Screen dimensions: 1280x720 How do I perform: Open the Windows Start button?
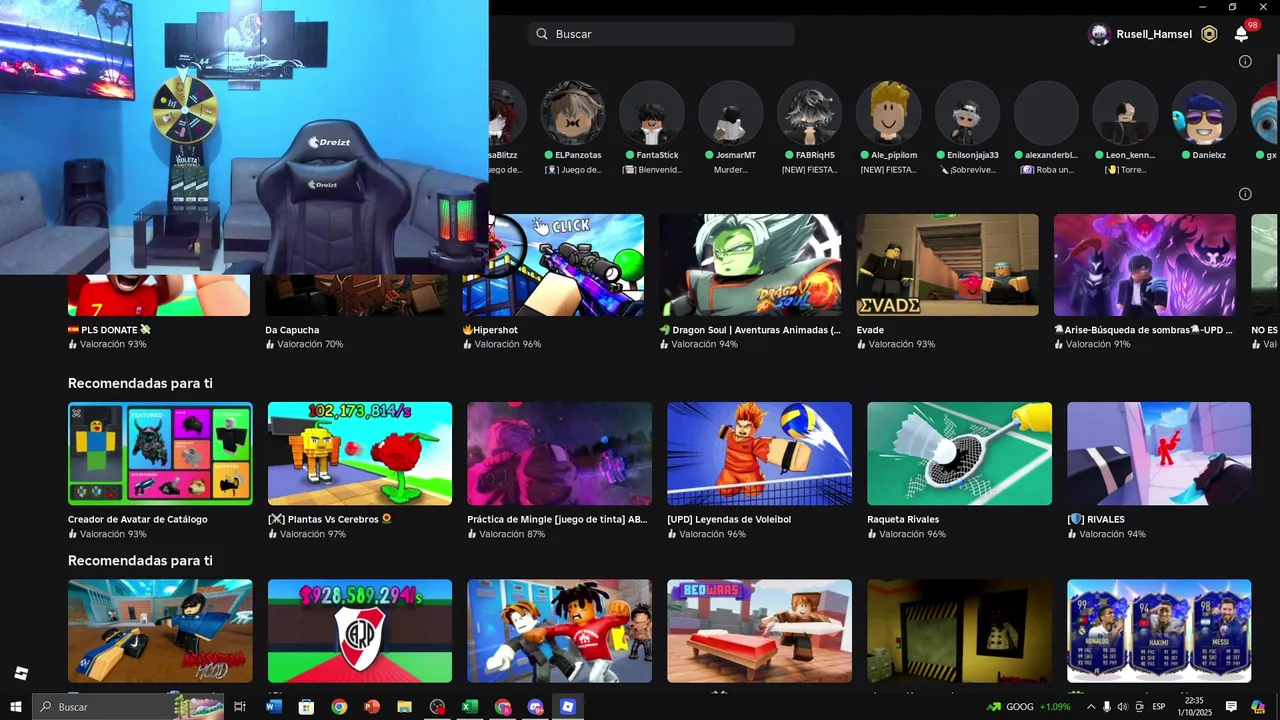(x=16, y=707)
